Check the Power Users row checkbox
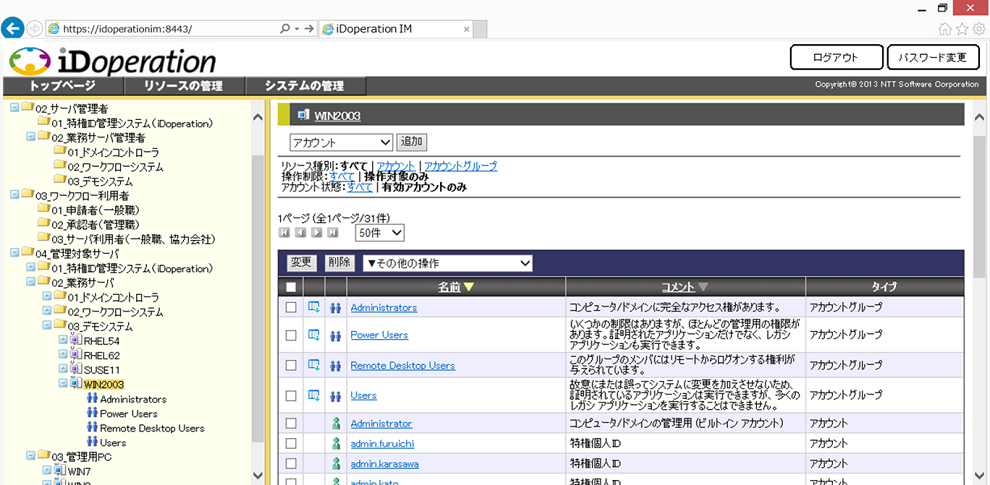Screen dimensions: 990x485 tap(290, 335)
